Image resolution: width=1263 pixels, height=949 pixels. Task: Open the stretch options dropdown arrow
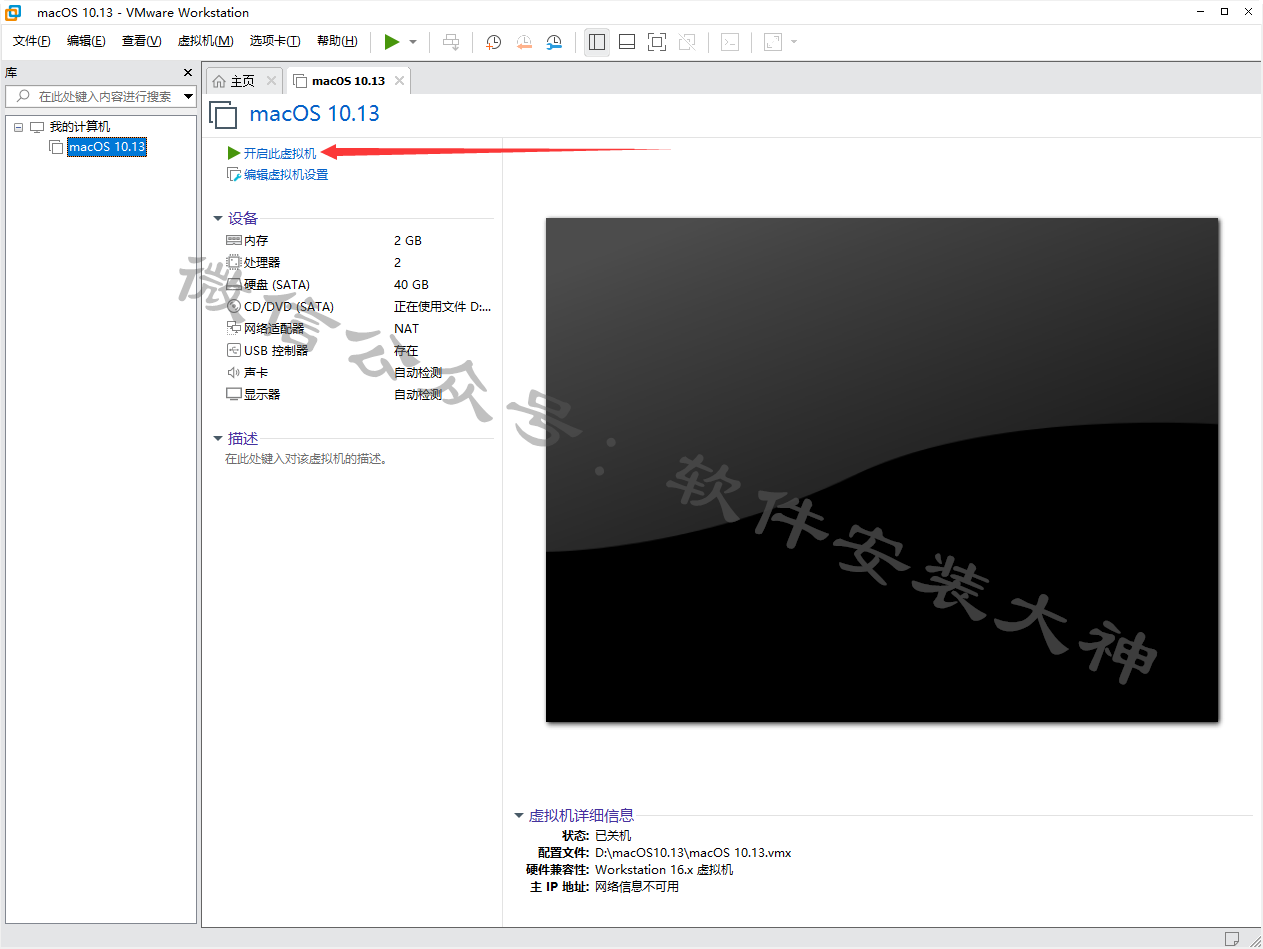pyautogui.click(x=794, y=42)
